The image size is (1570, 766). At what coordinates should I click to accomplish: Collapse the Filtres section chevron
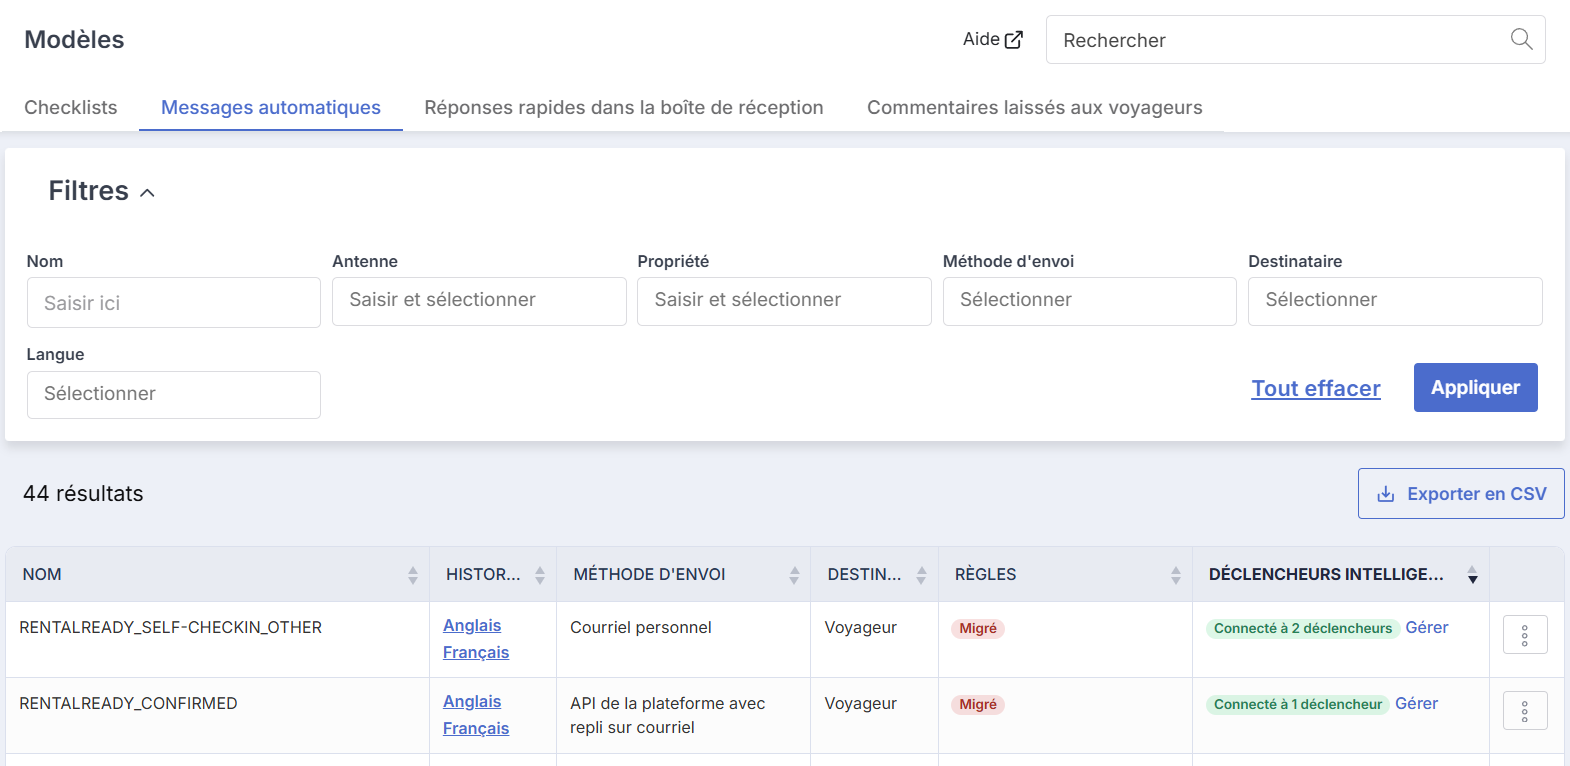(147, 193)
